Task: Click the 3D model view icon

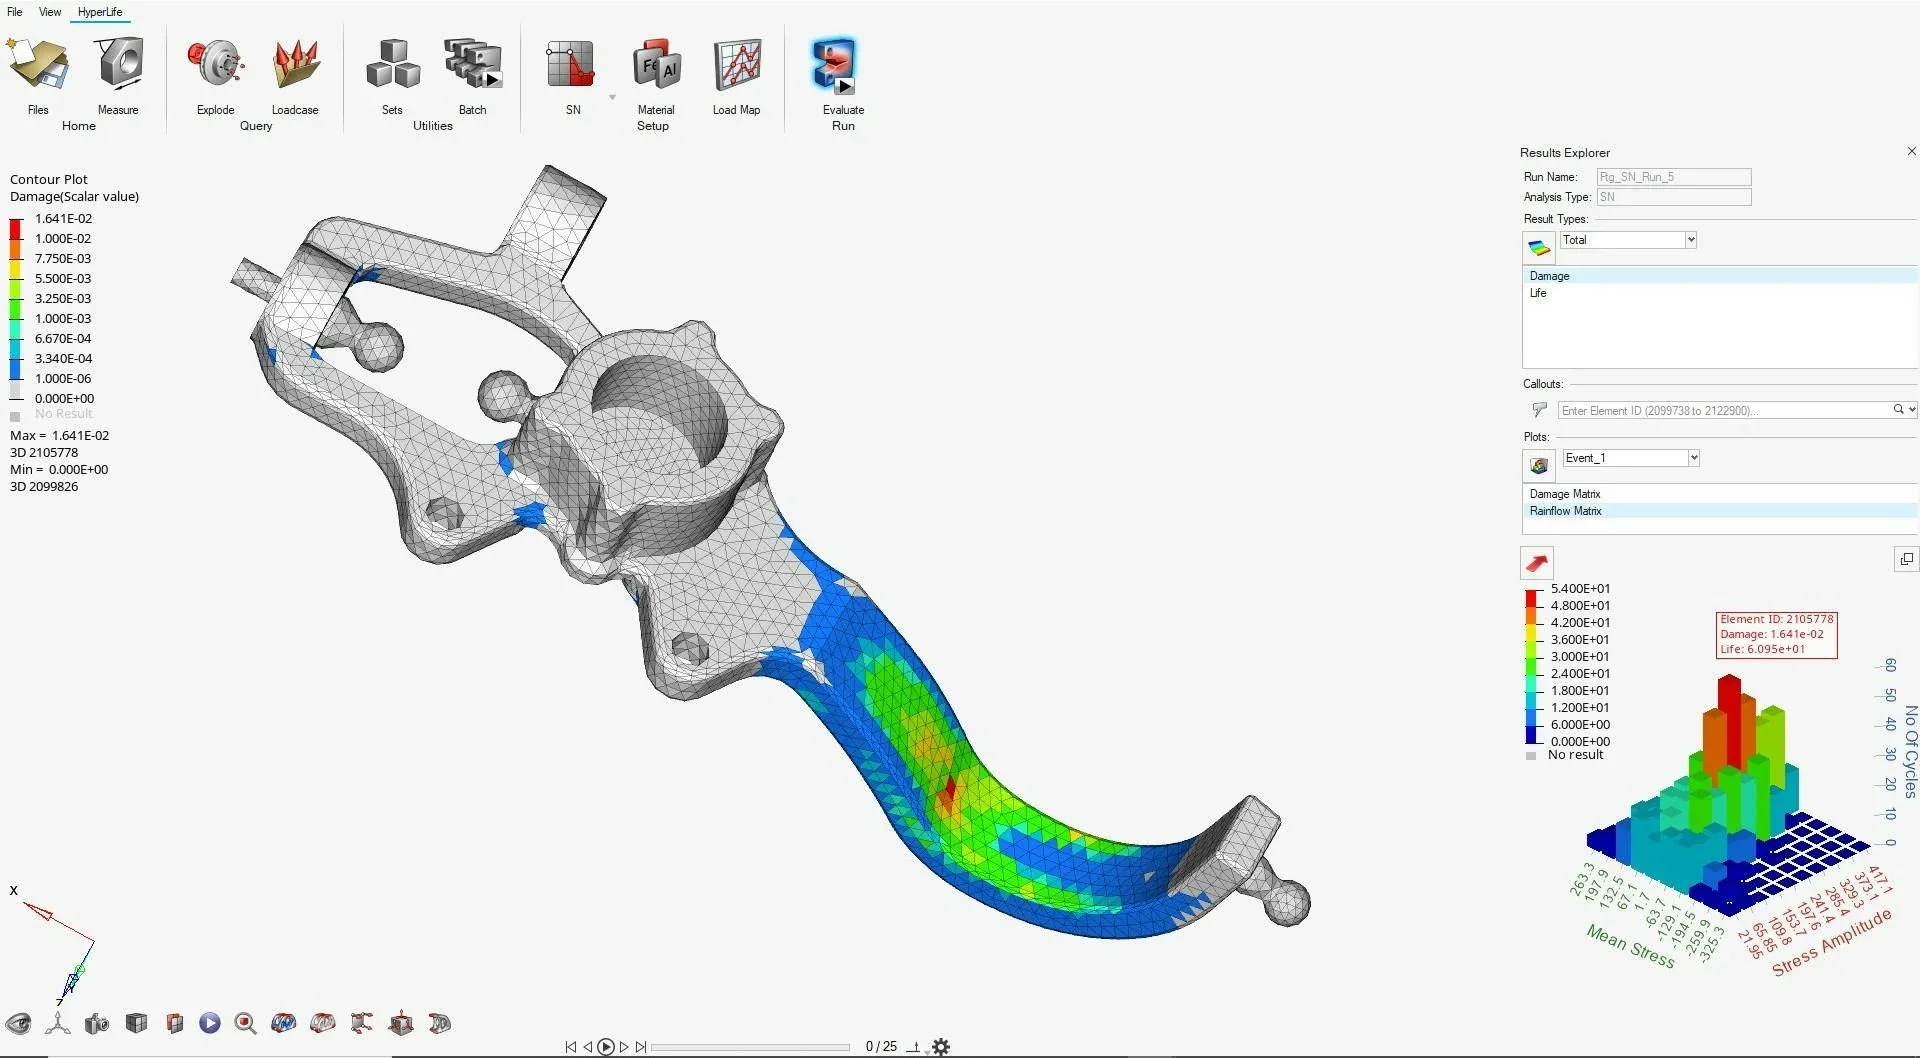Action: tap(440, 1023)
